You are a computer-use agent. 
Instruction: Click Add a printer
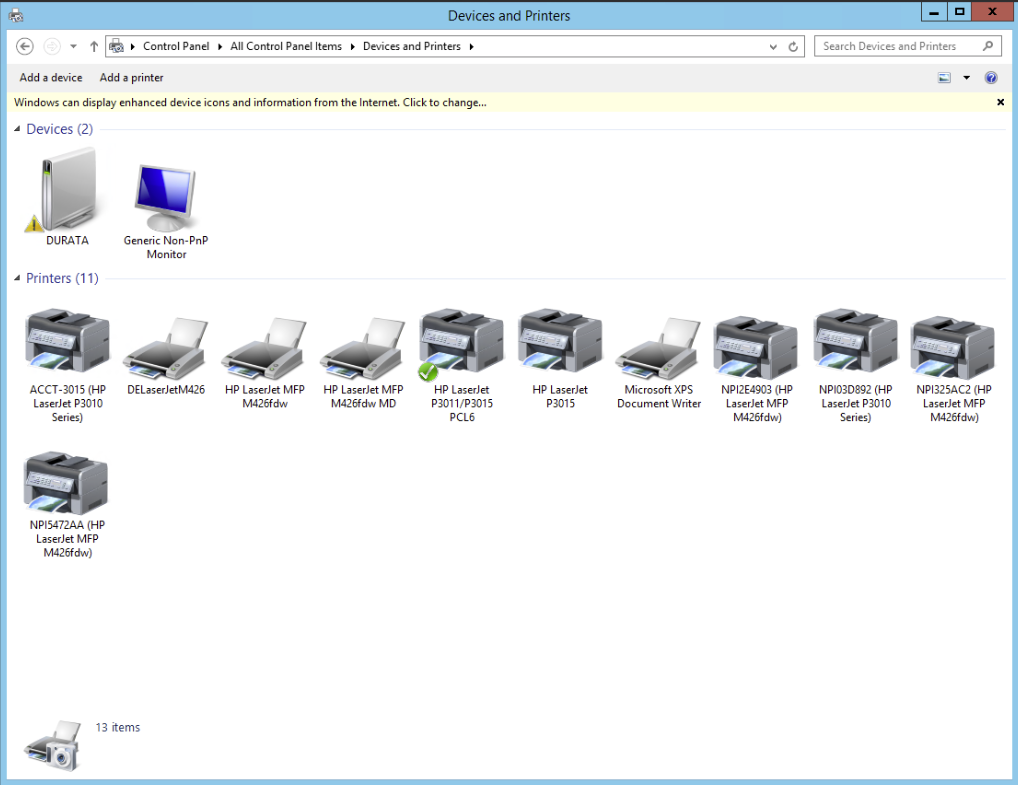coord(131,78)
